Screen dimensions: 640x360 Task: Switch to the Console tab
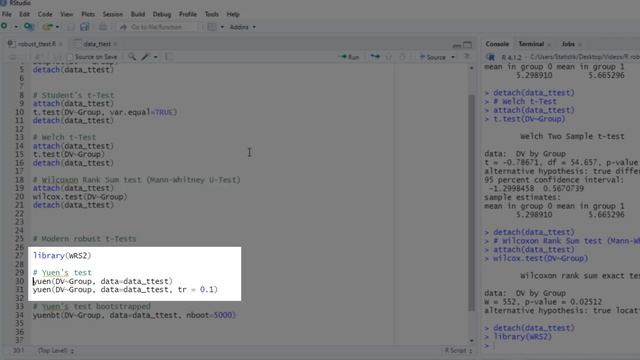pyautogui.click(x=497, y=44)
